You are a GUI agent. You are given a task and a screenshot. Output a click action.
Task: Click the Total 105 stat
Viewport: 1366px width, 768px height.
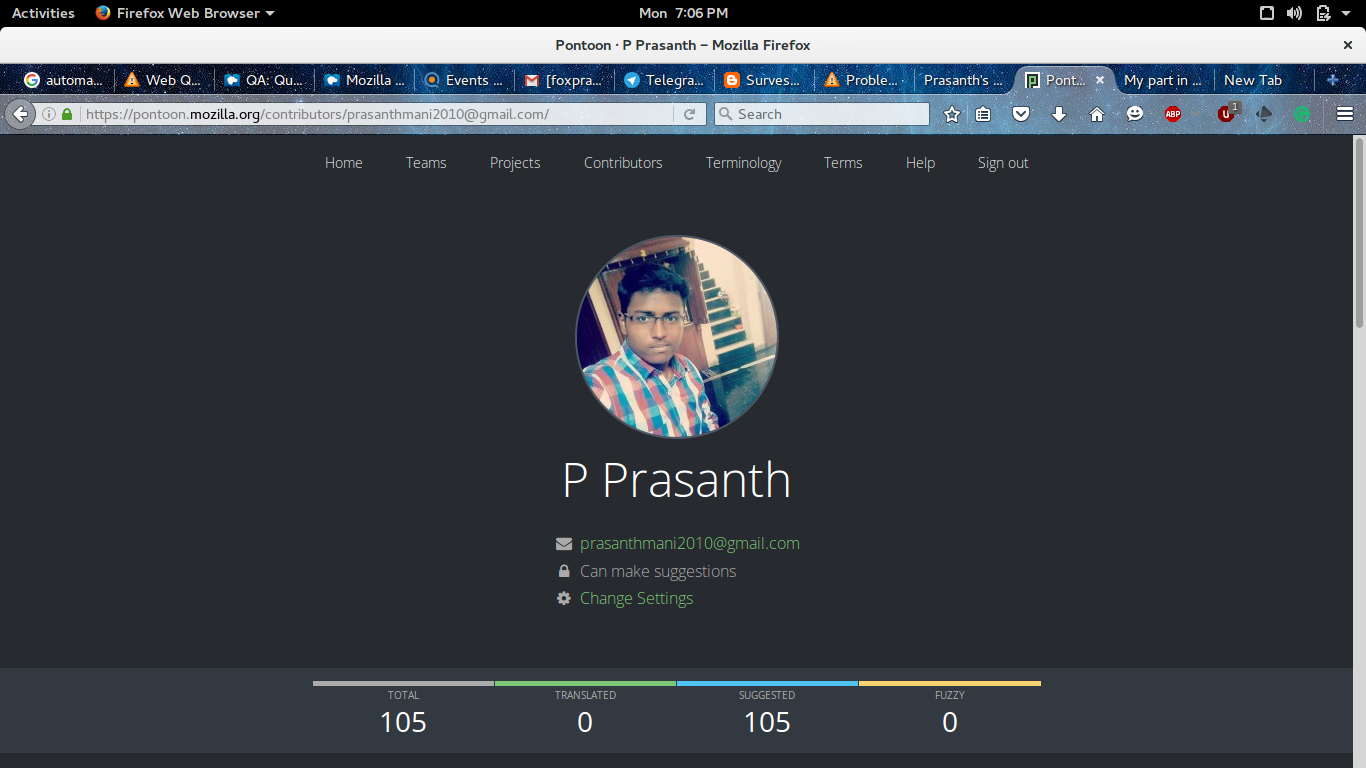(403, 711)
